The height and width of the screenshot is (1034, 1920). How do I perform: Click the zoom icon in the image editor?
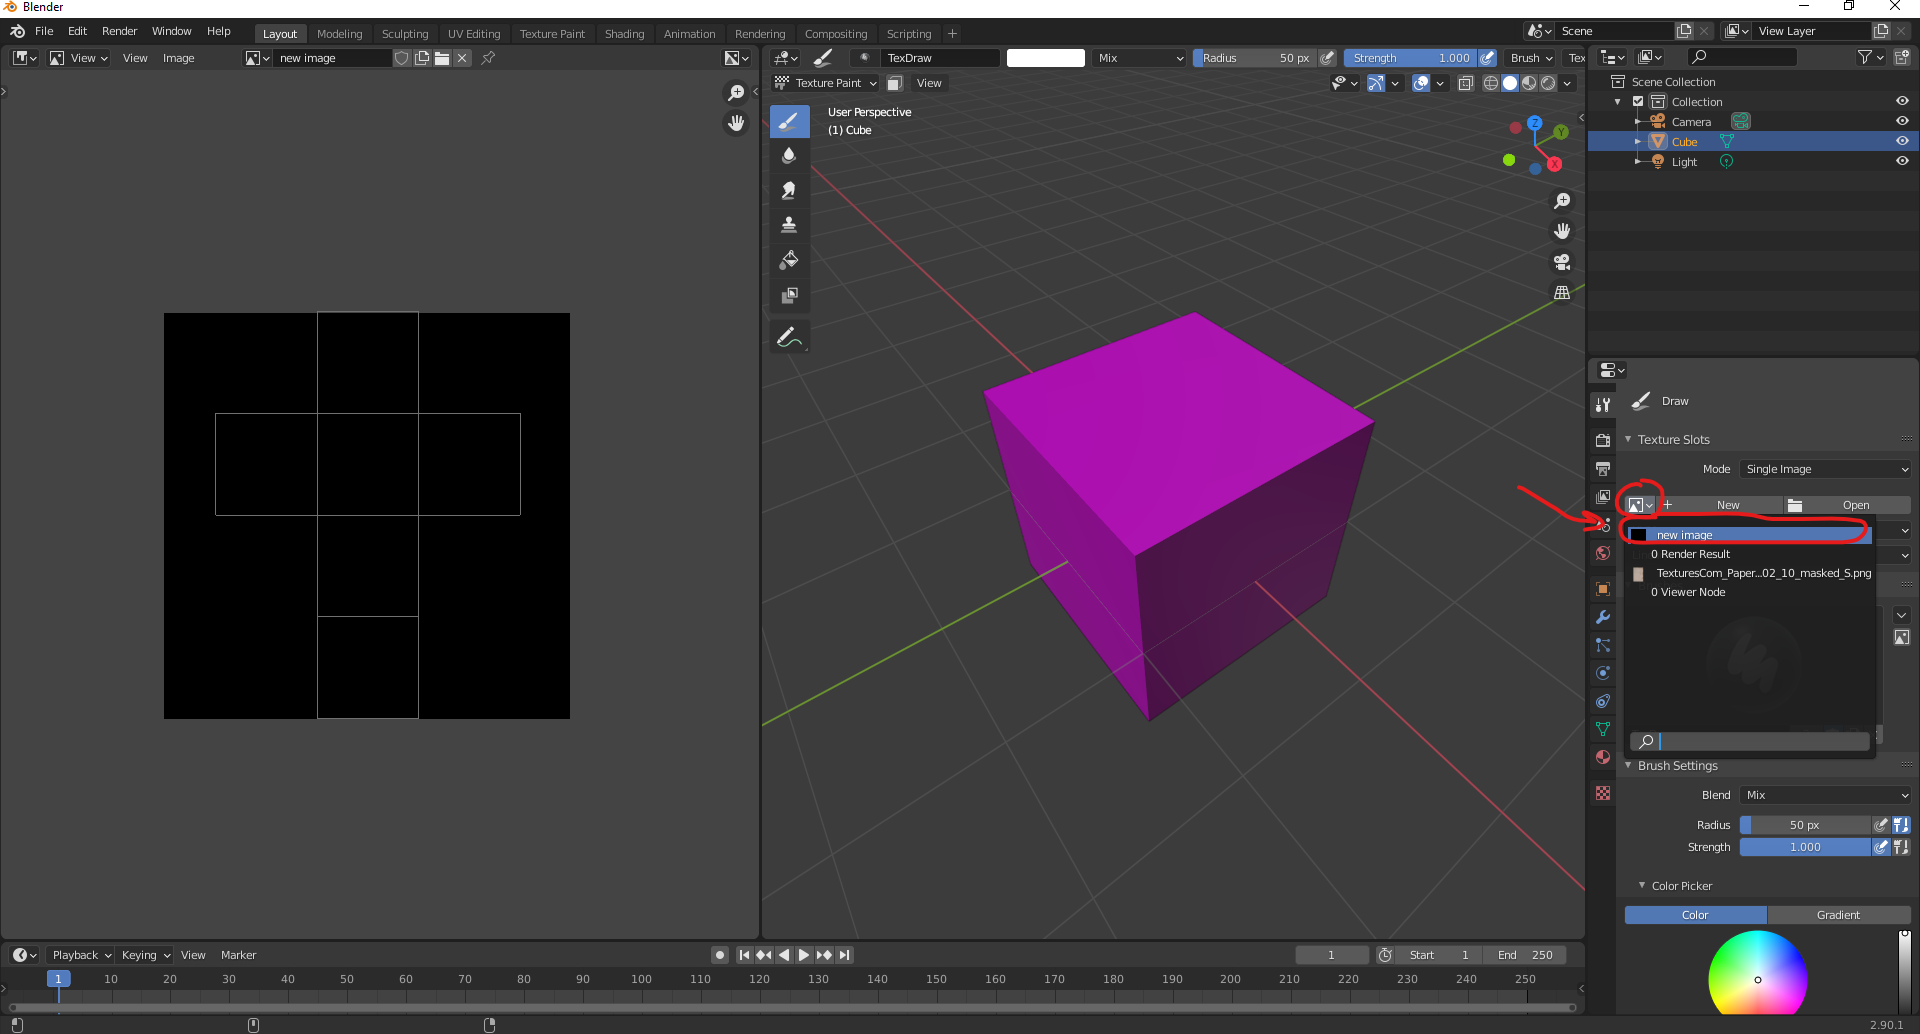pyautogui.click(x=736, y=93)
